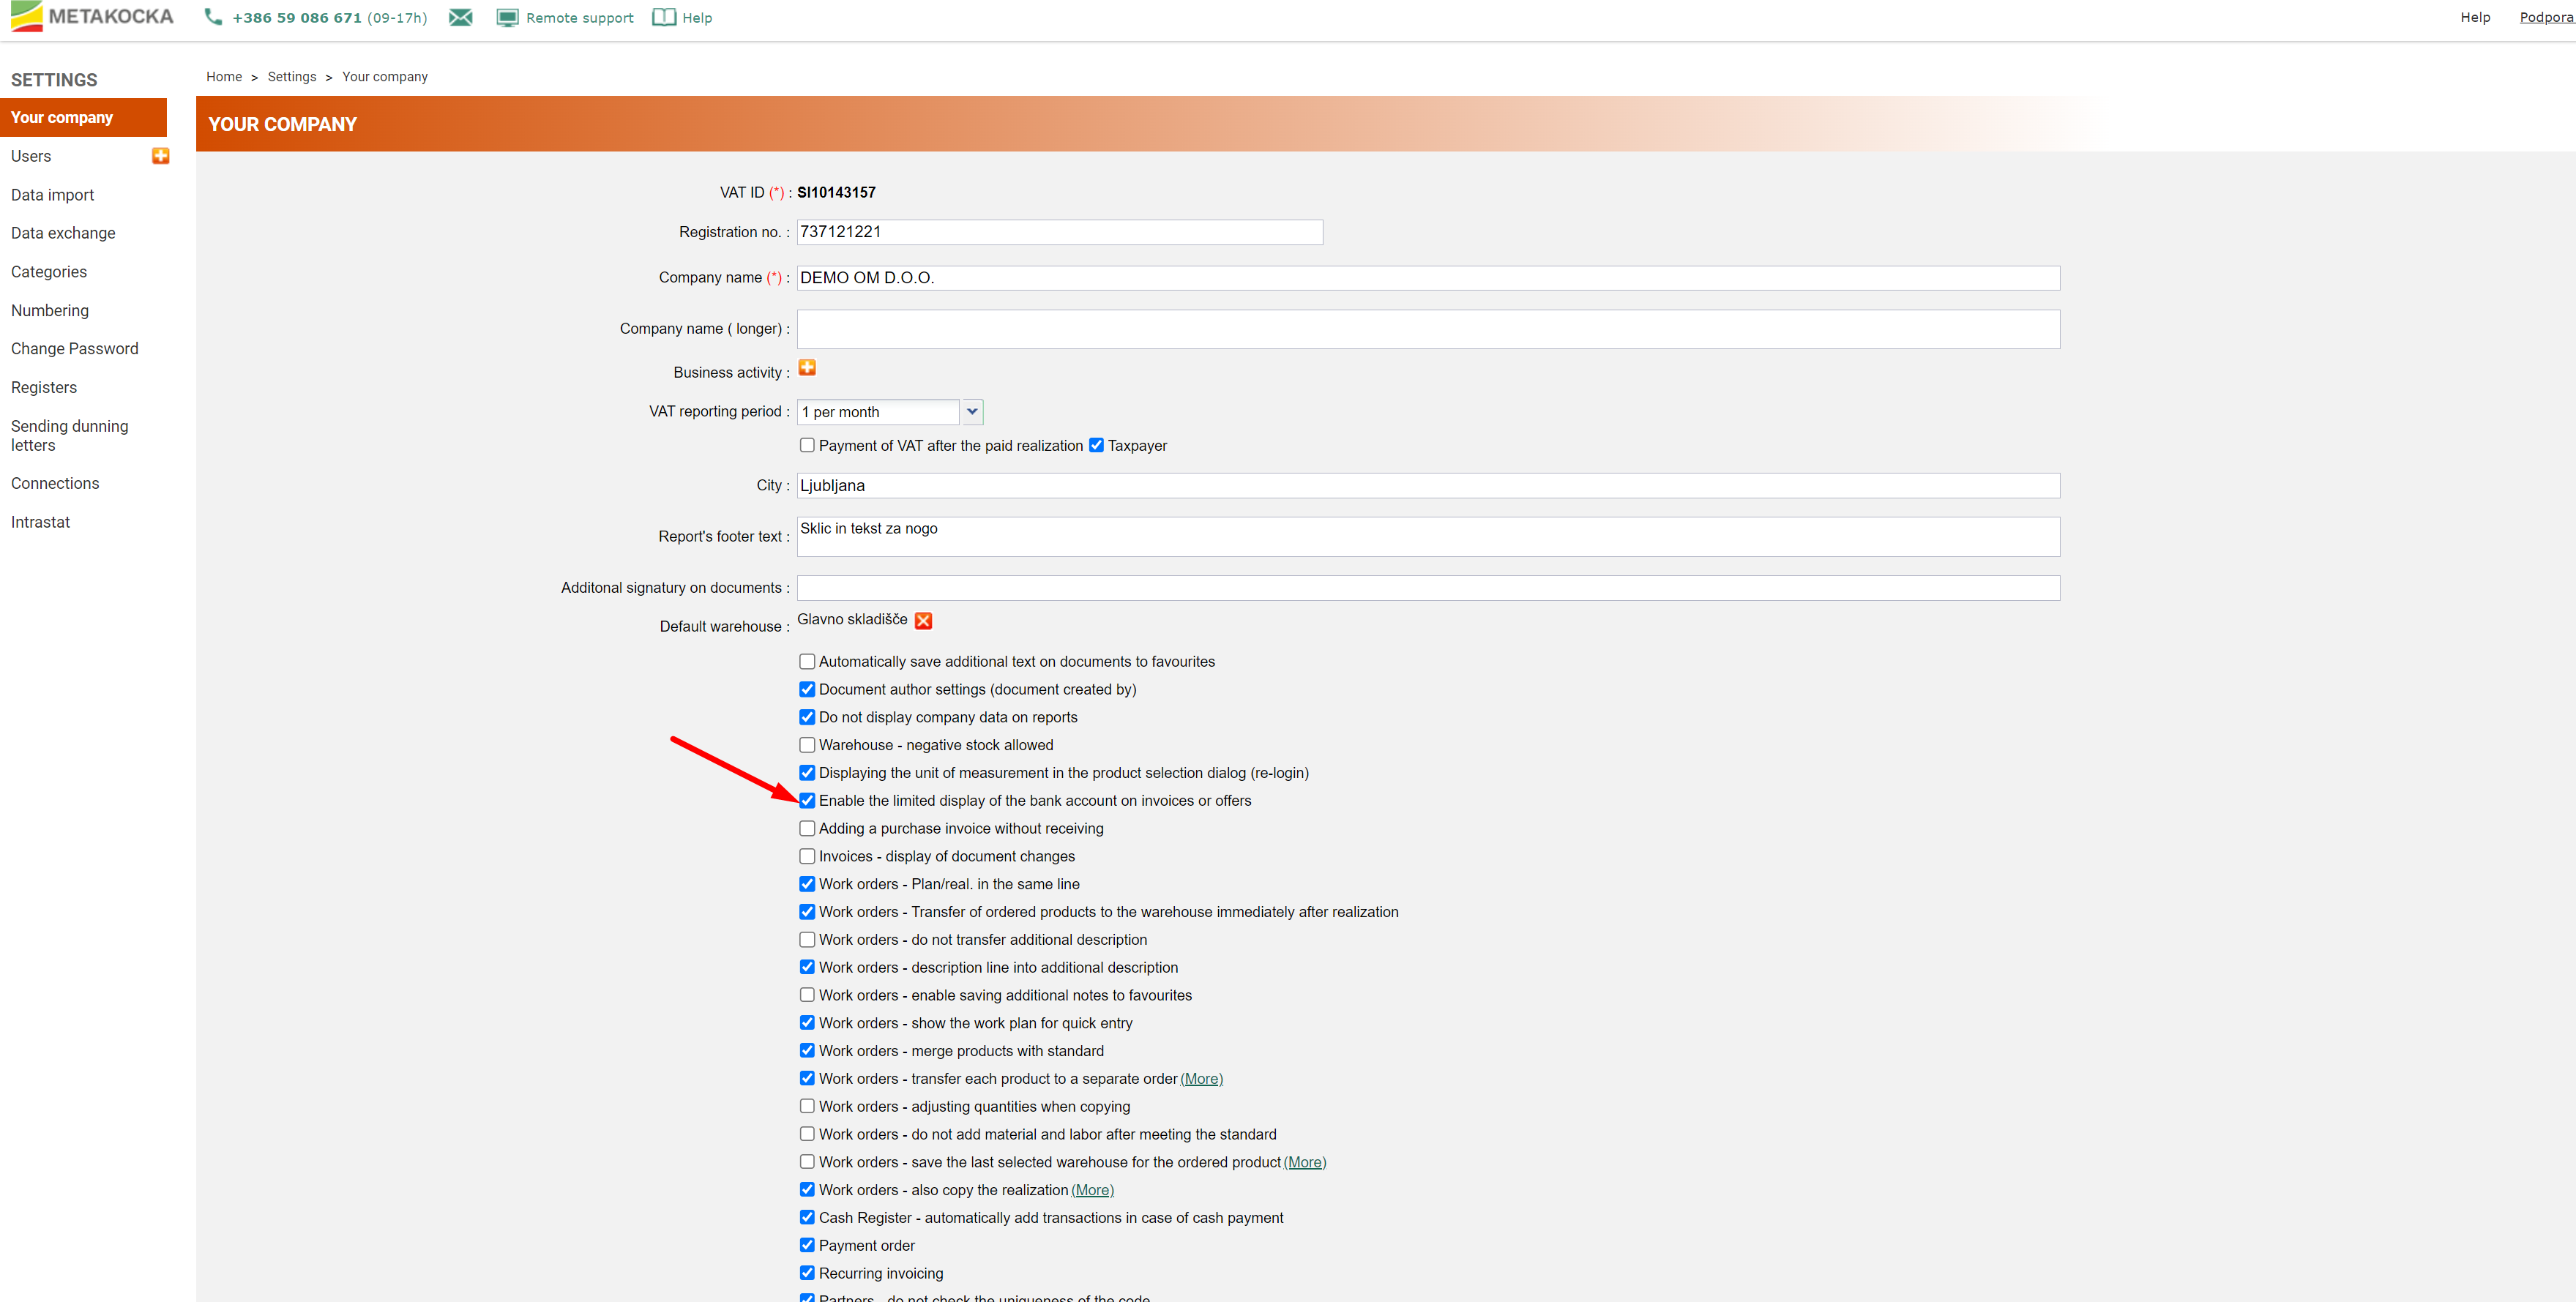Click the Help book icon

point(663,17)
